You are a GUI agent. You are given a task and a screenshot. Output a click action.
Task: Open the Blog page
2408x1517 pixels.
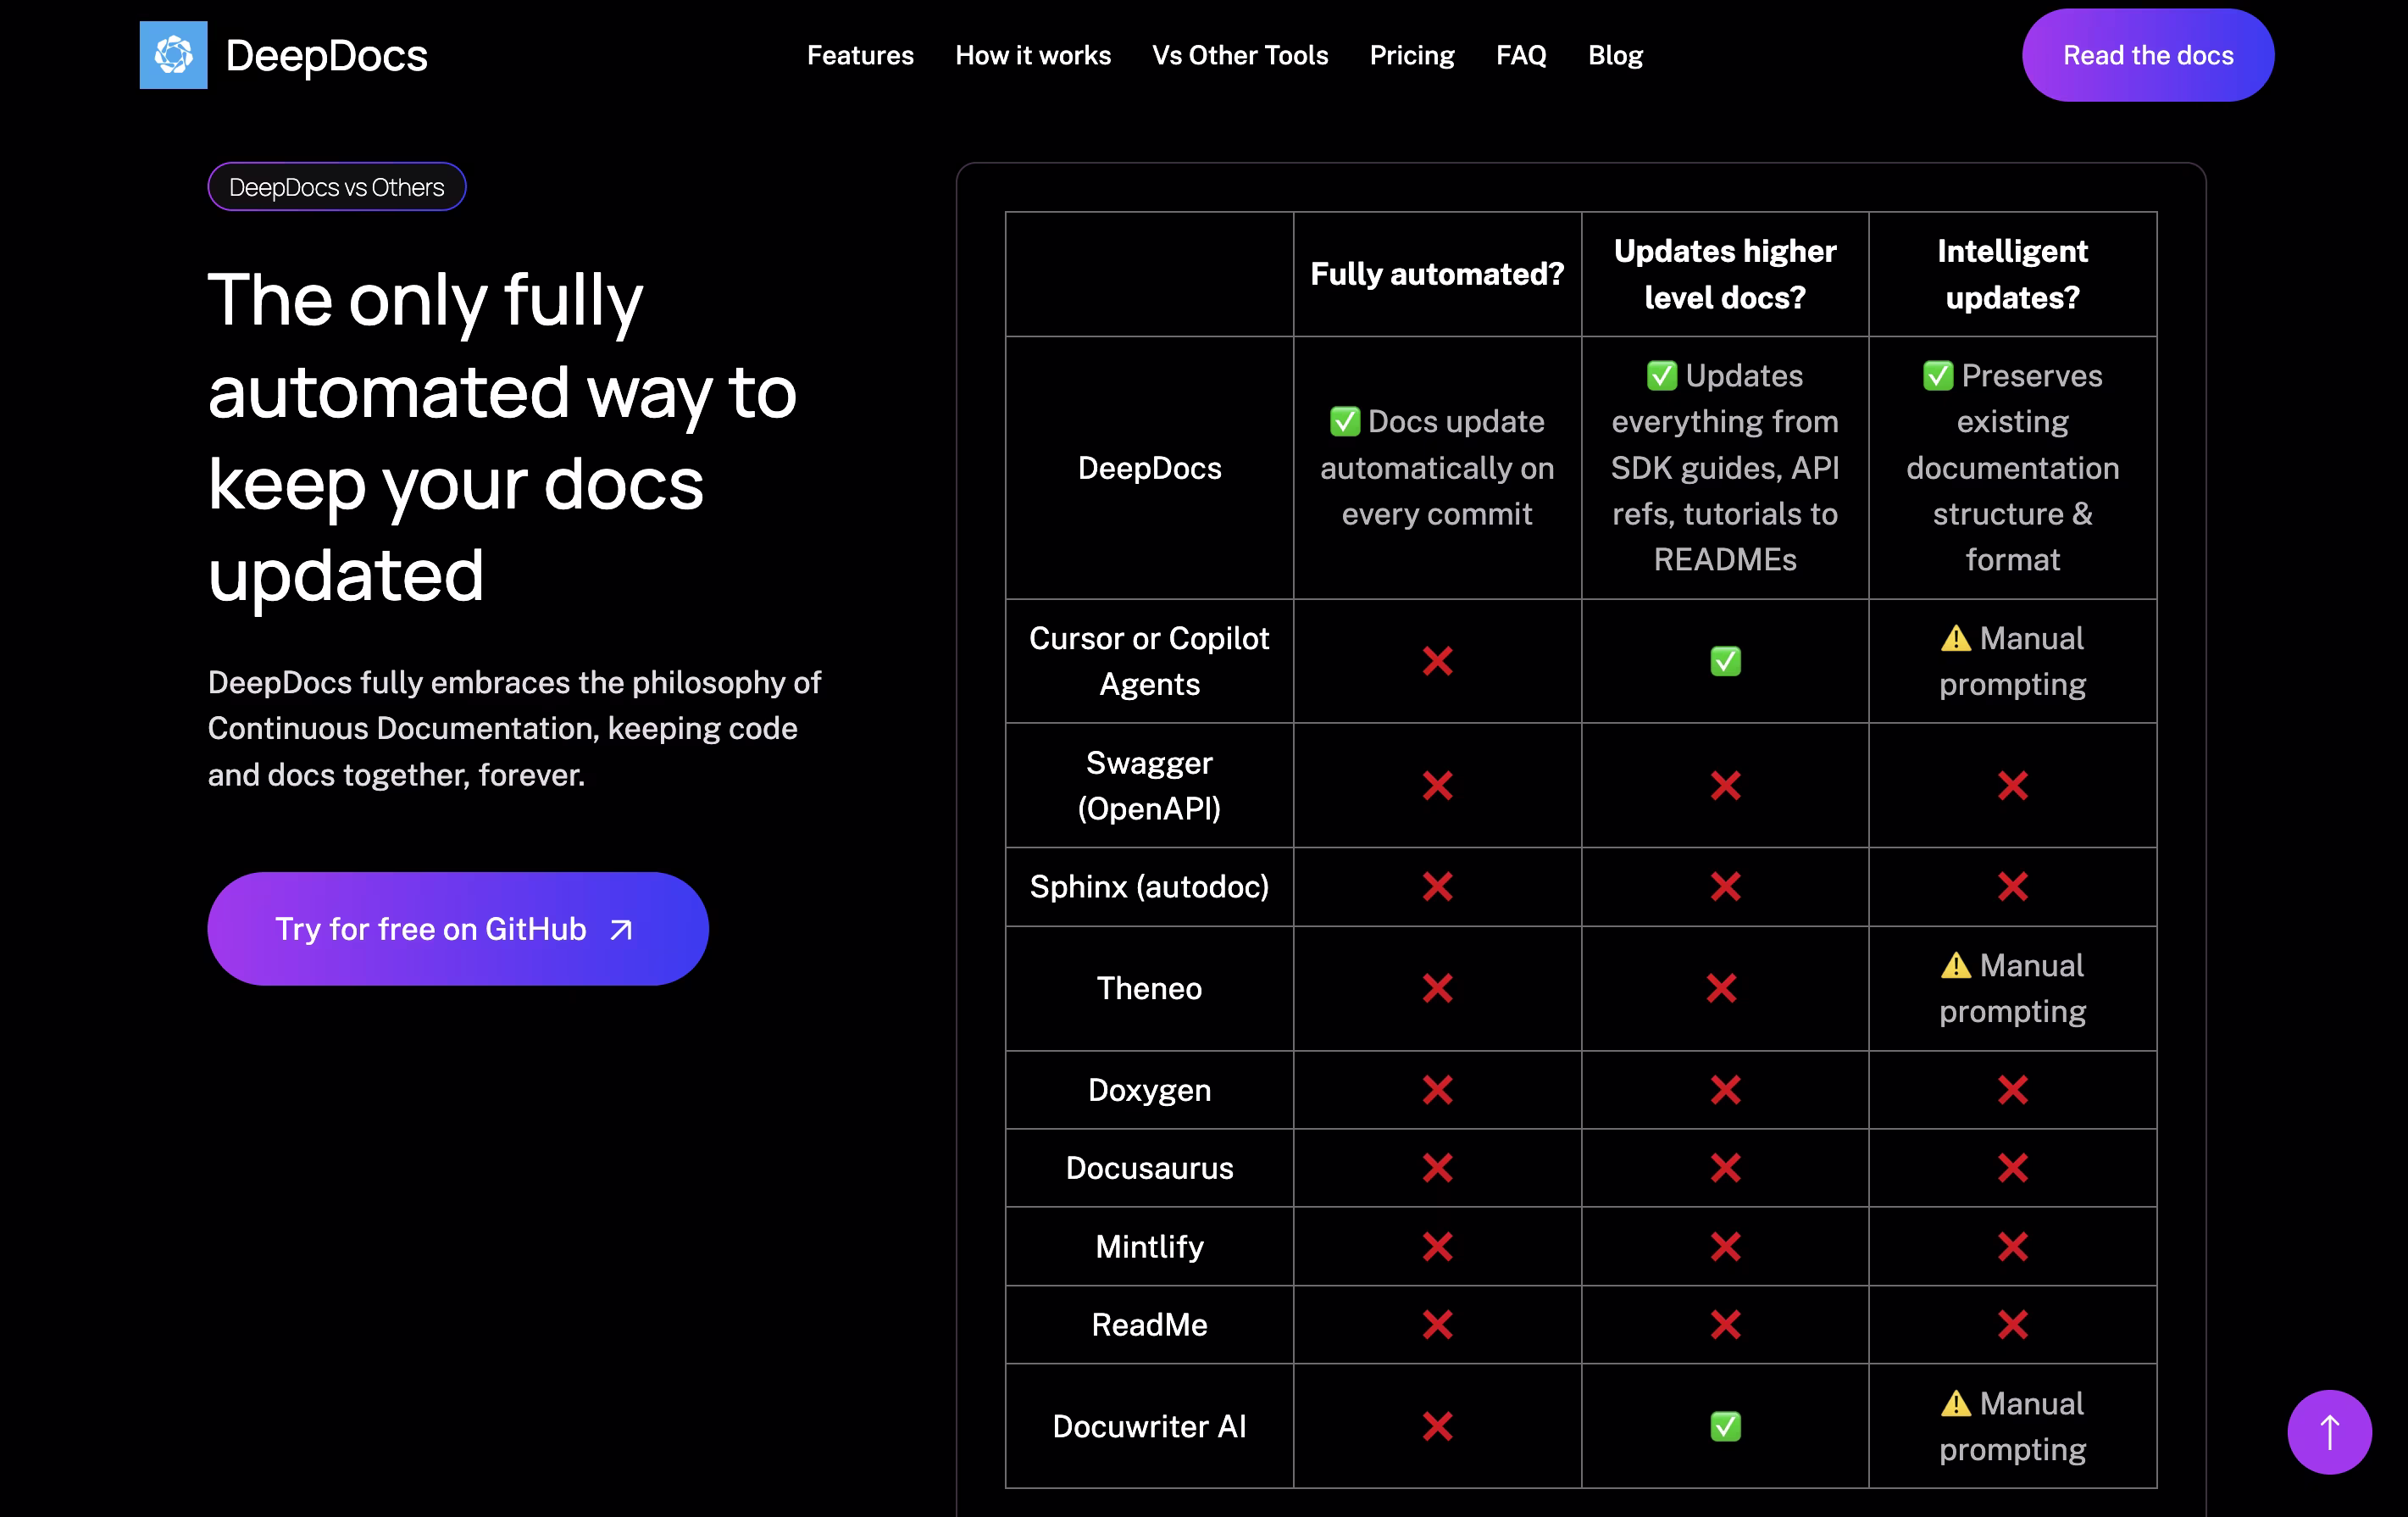[1615, 55]
